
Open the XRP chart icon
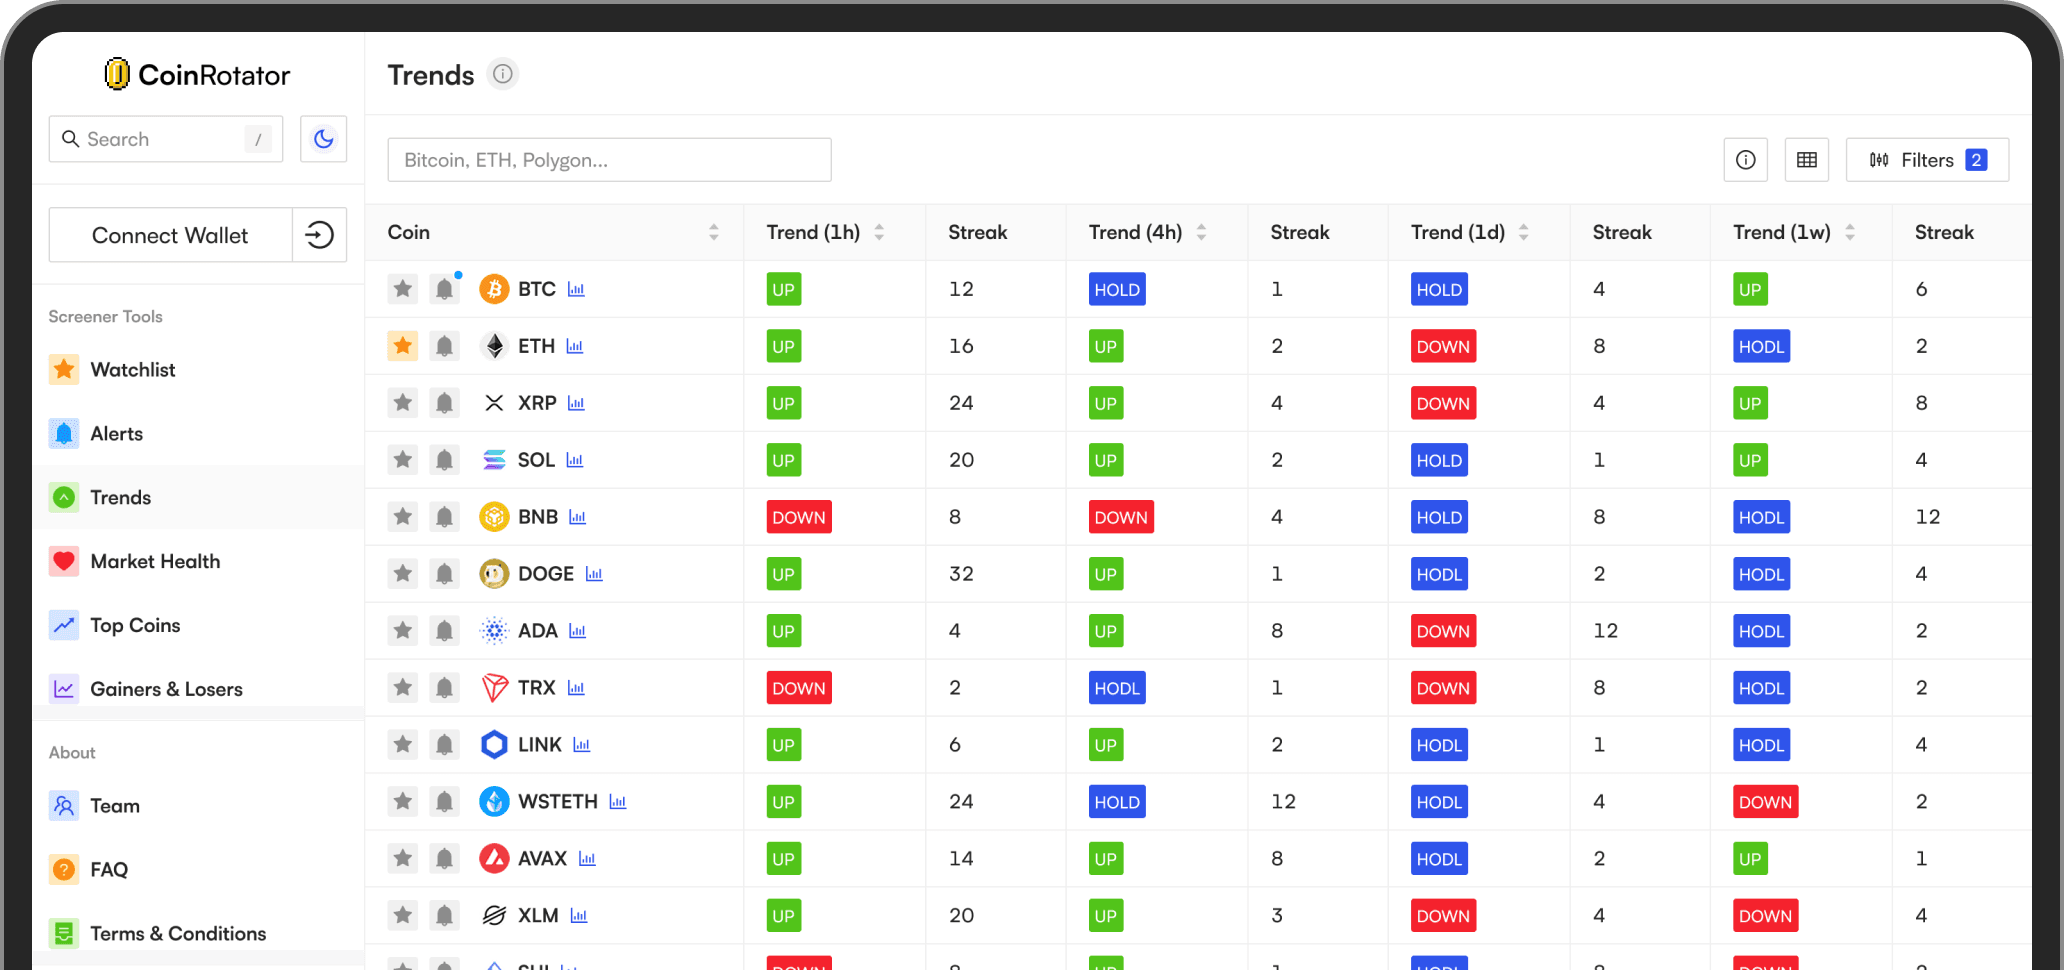[576, 403]
